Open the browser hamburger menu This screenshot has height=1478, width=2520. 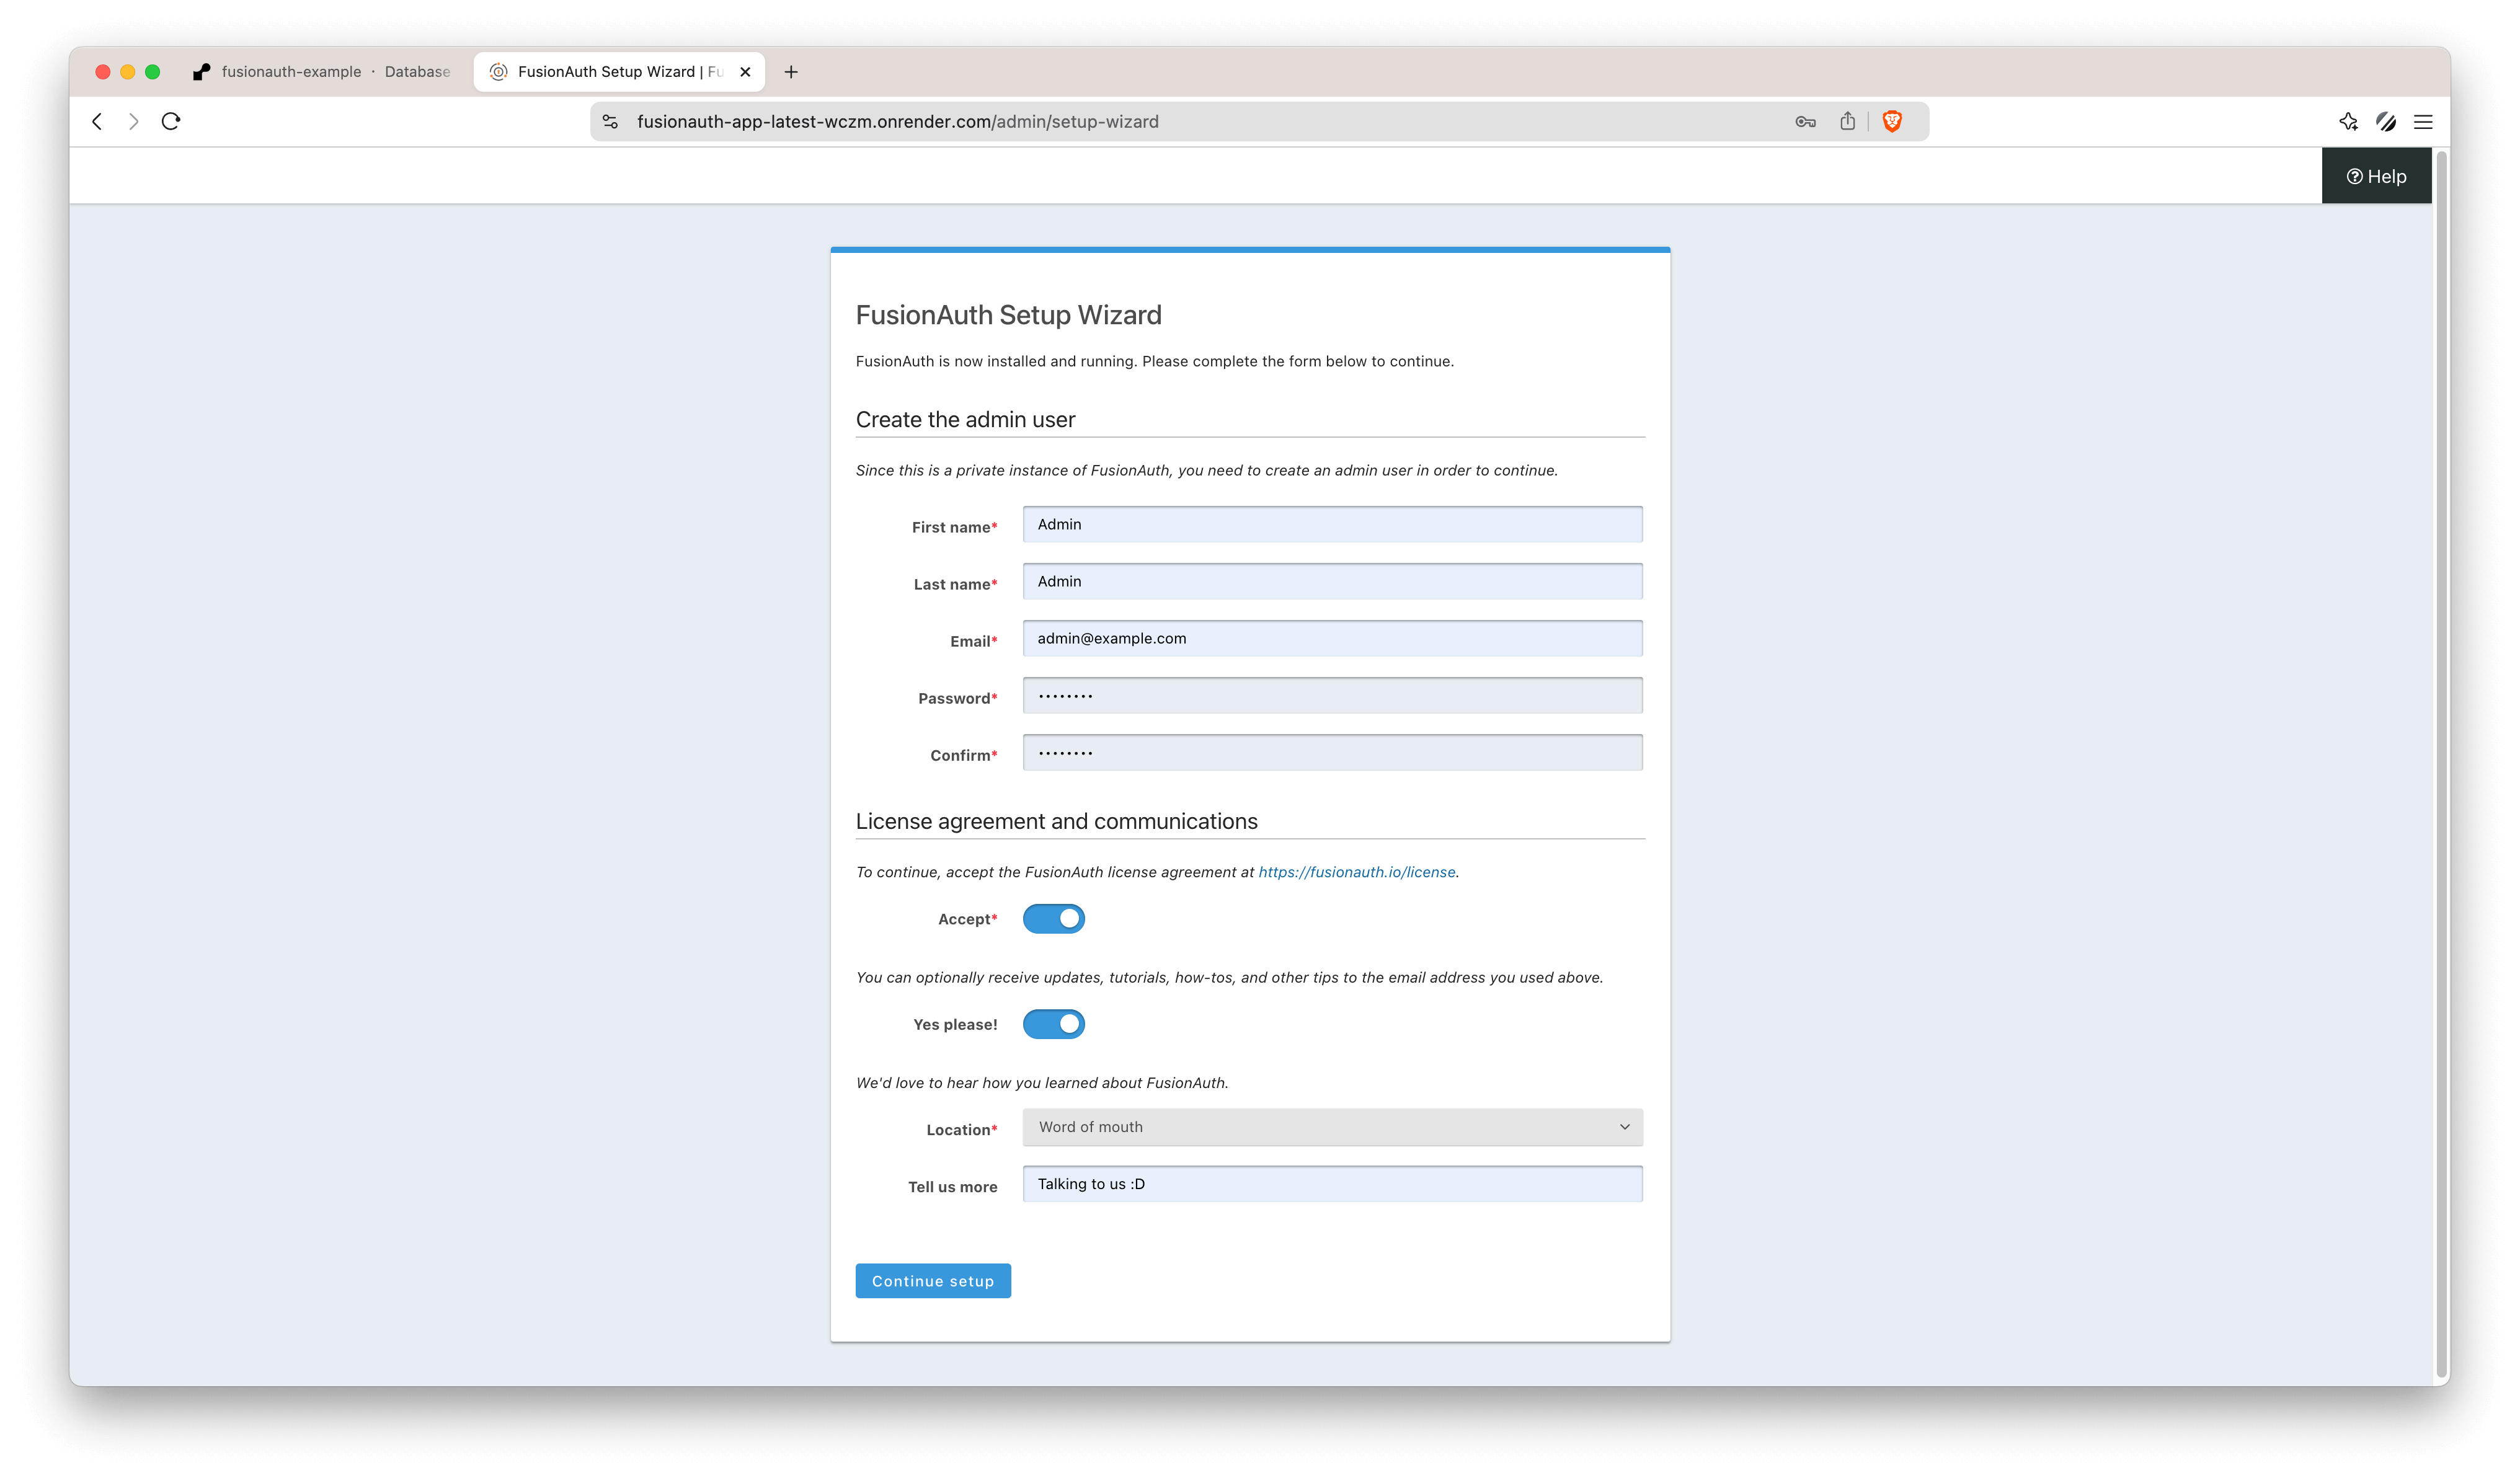(2423, 122)
